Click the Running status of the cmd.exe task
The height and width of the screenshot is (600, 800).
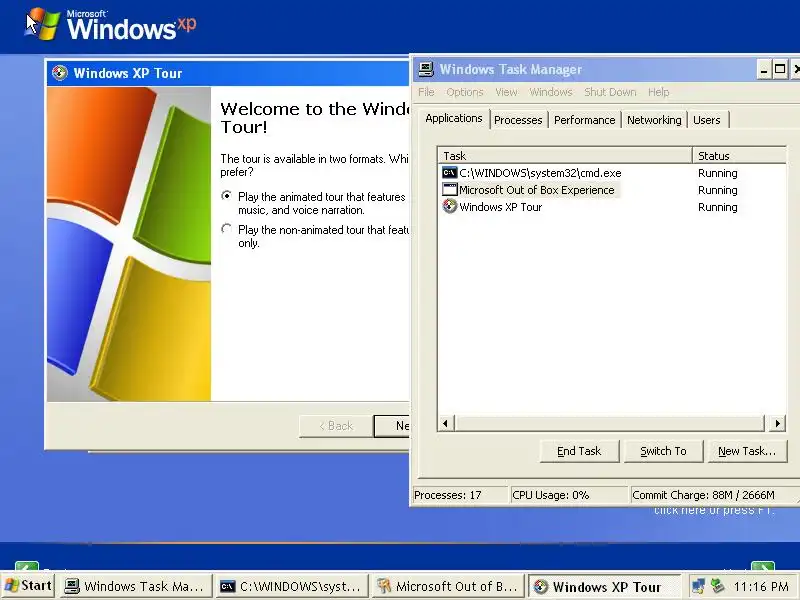[x=717, y=173]
